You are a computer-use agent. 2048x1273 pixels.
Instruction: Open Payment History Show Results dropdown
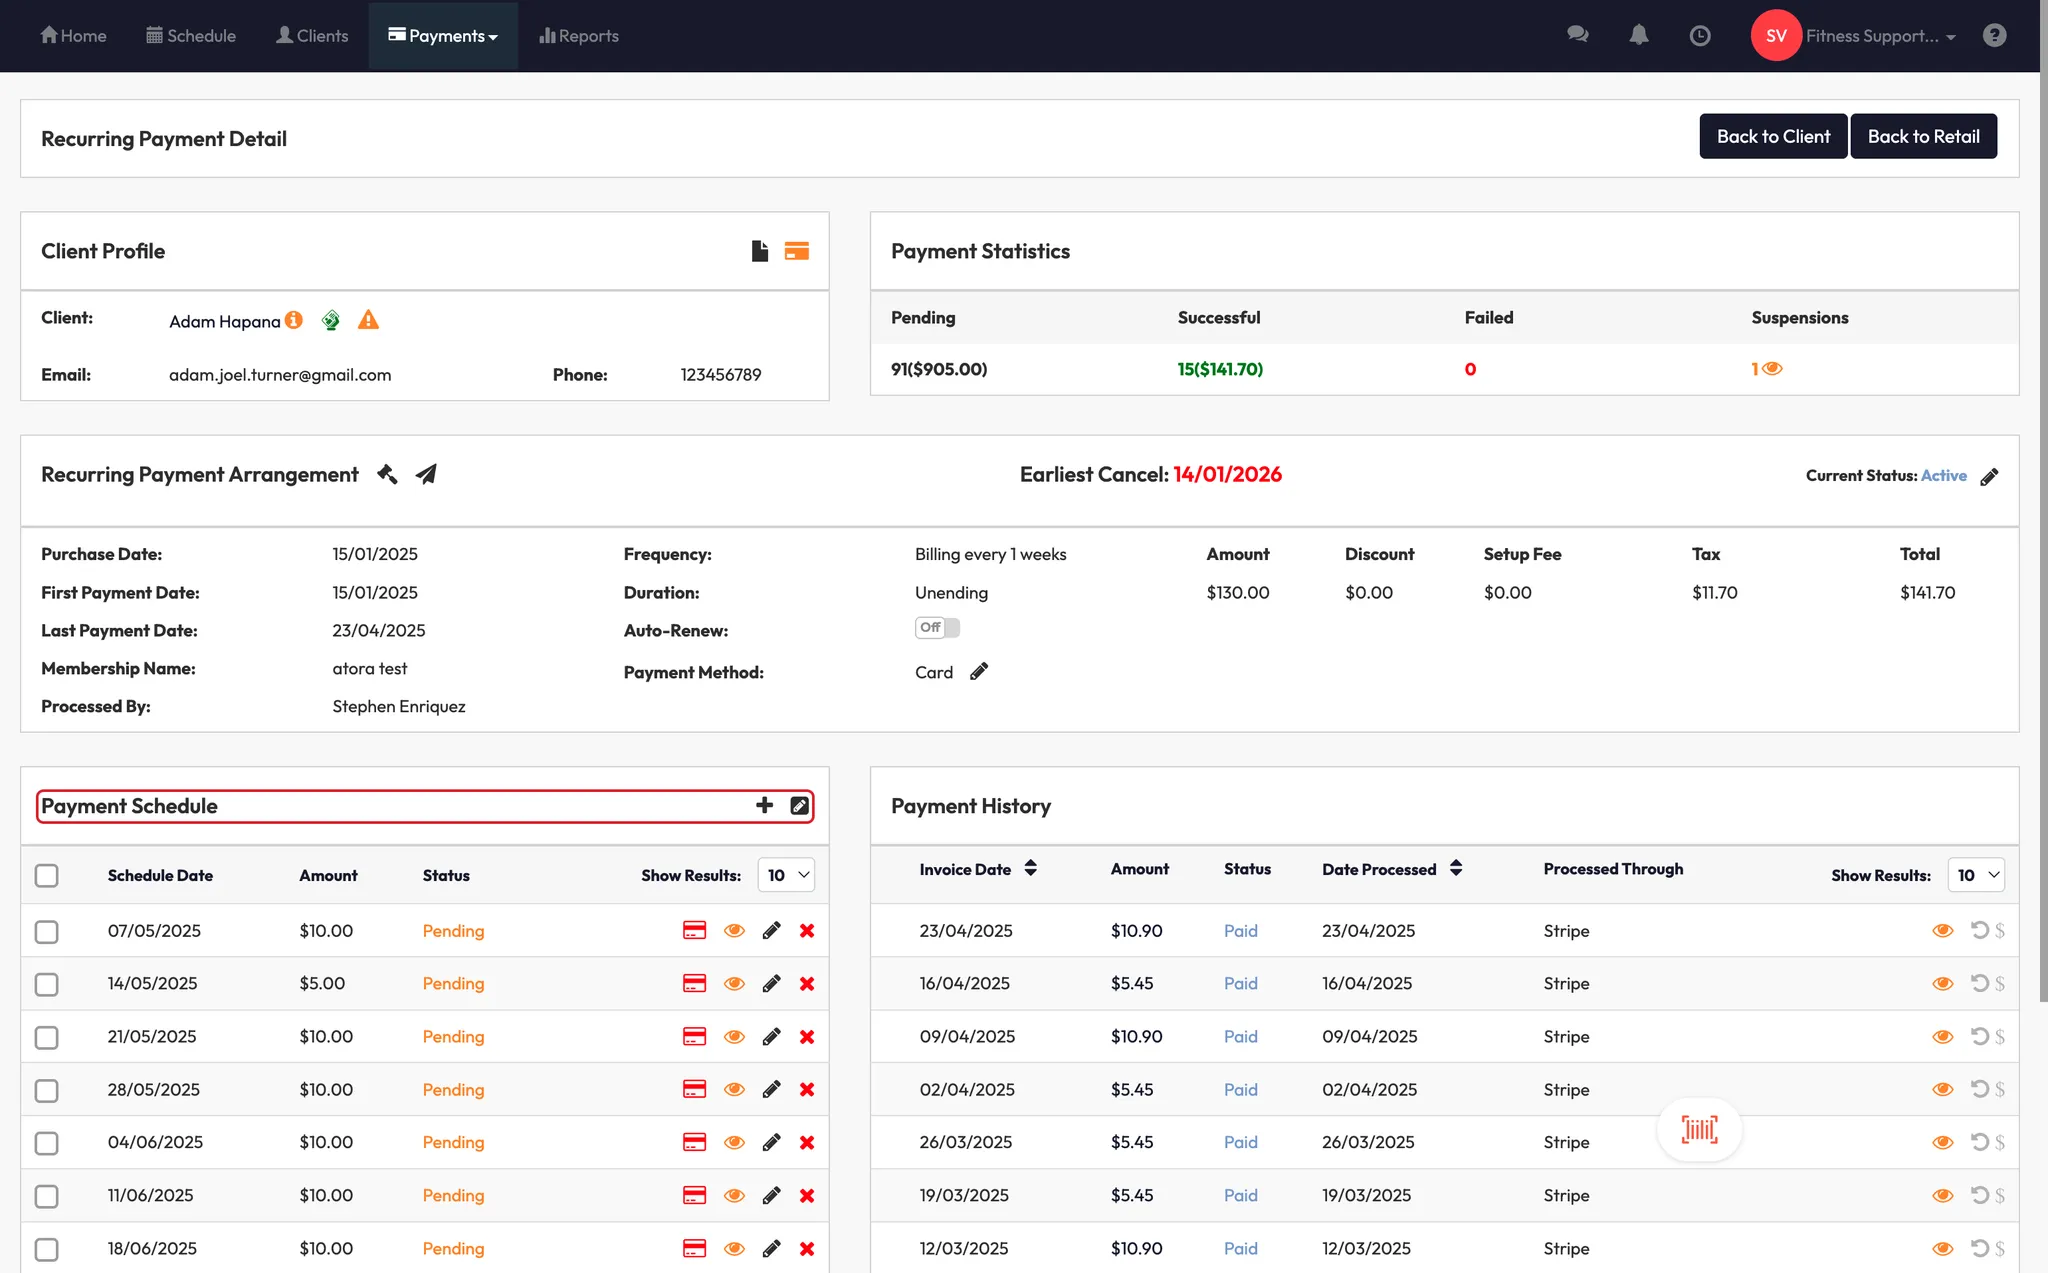pos(1976,875)
